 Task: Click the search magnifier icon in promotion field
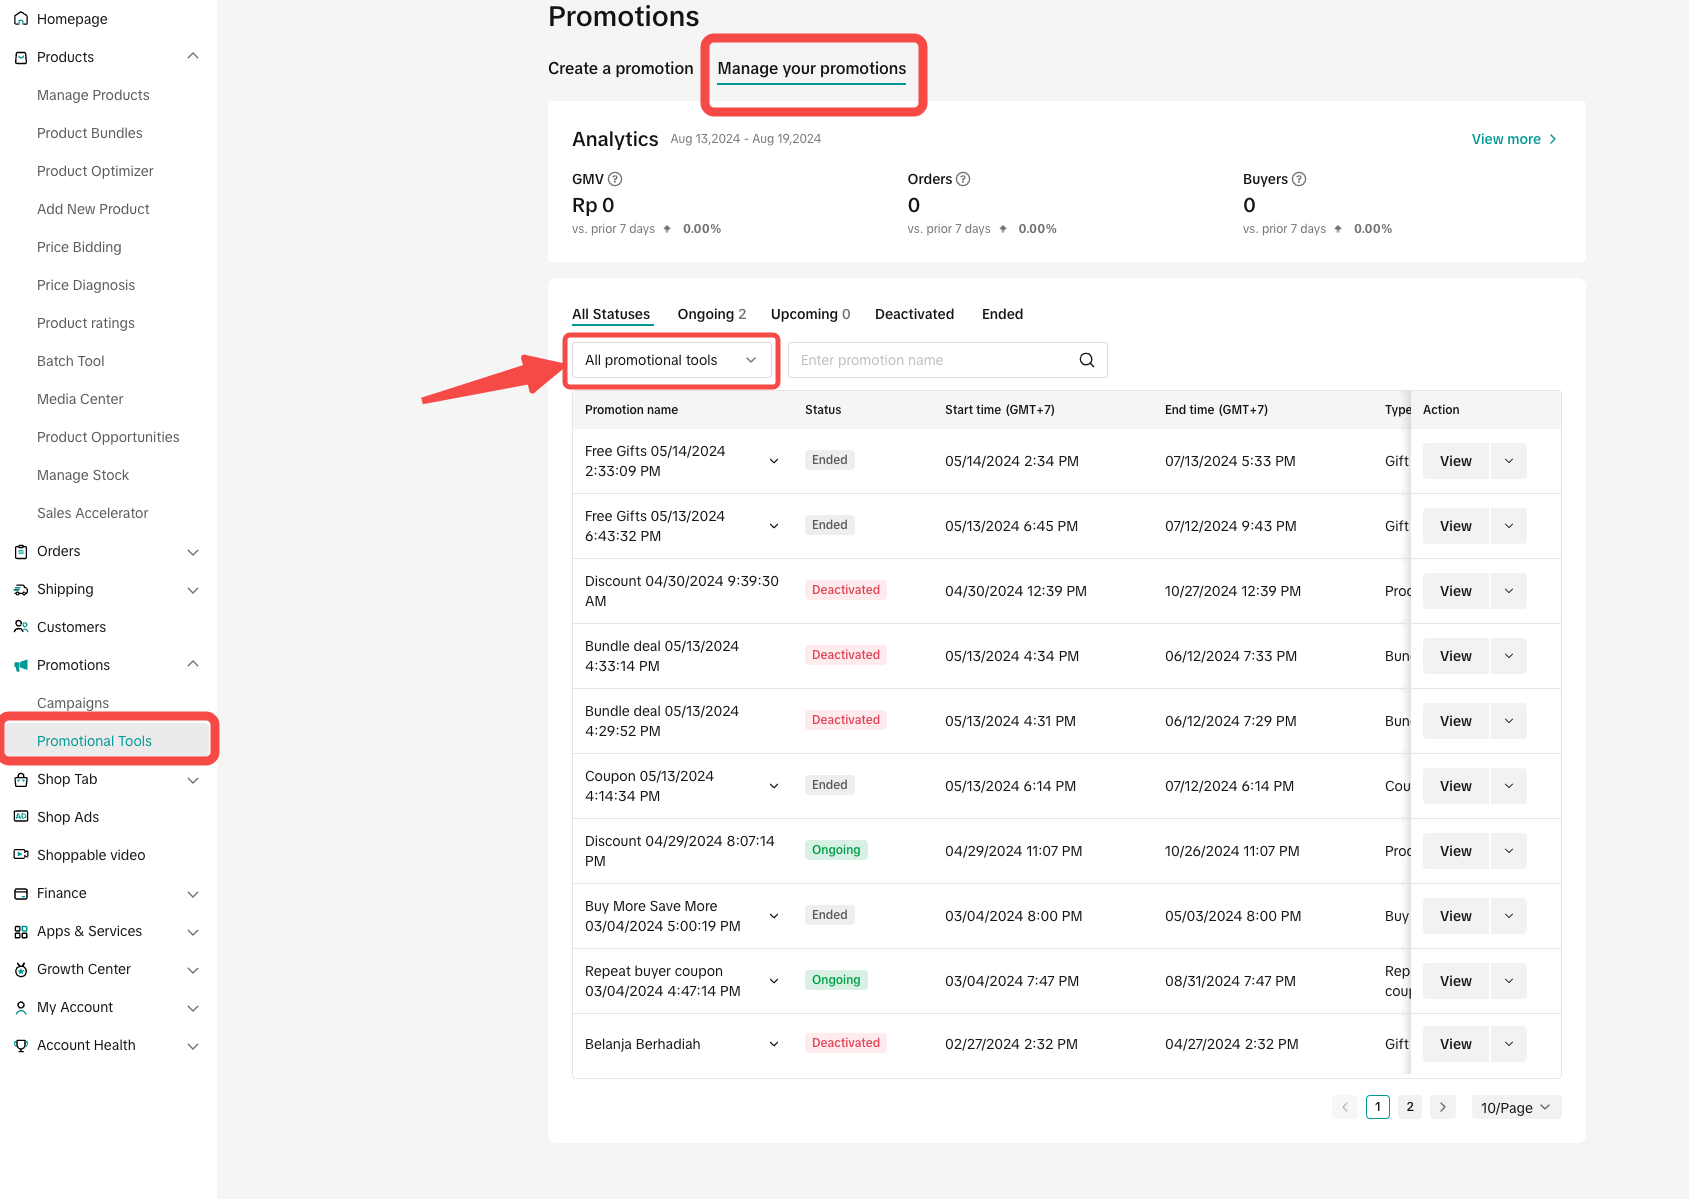(1086, 360)
